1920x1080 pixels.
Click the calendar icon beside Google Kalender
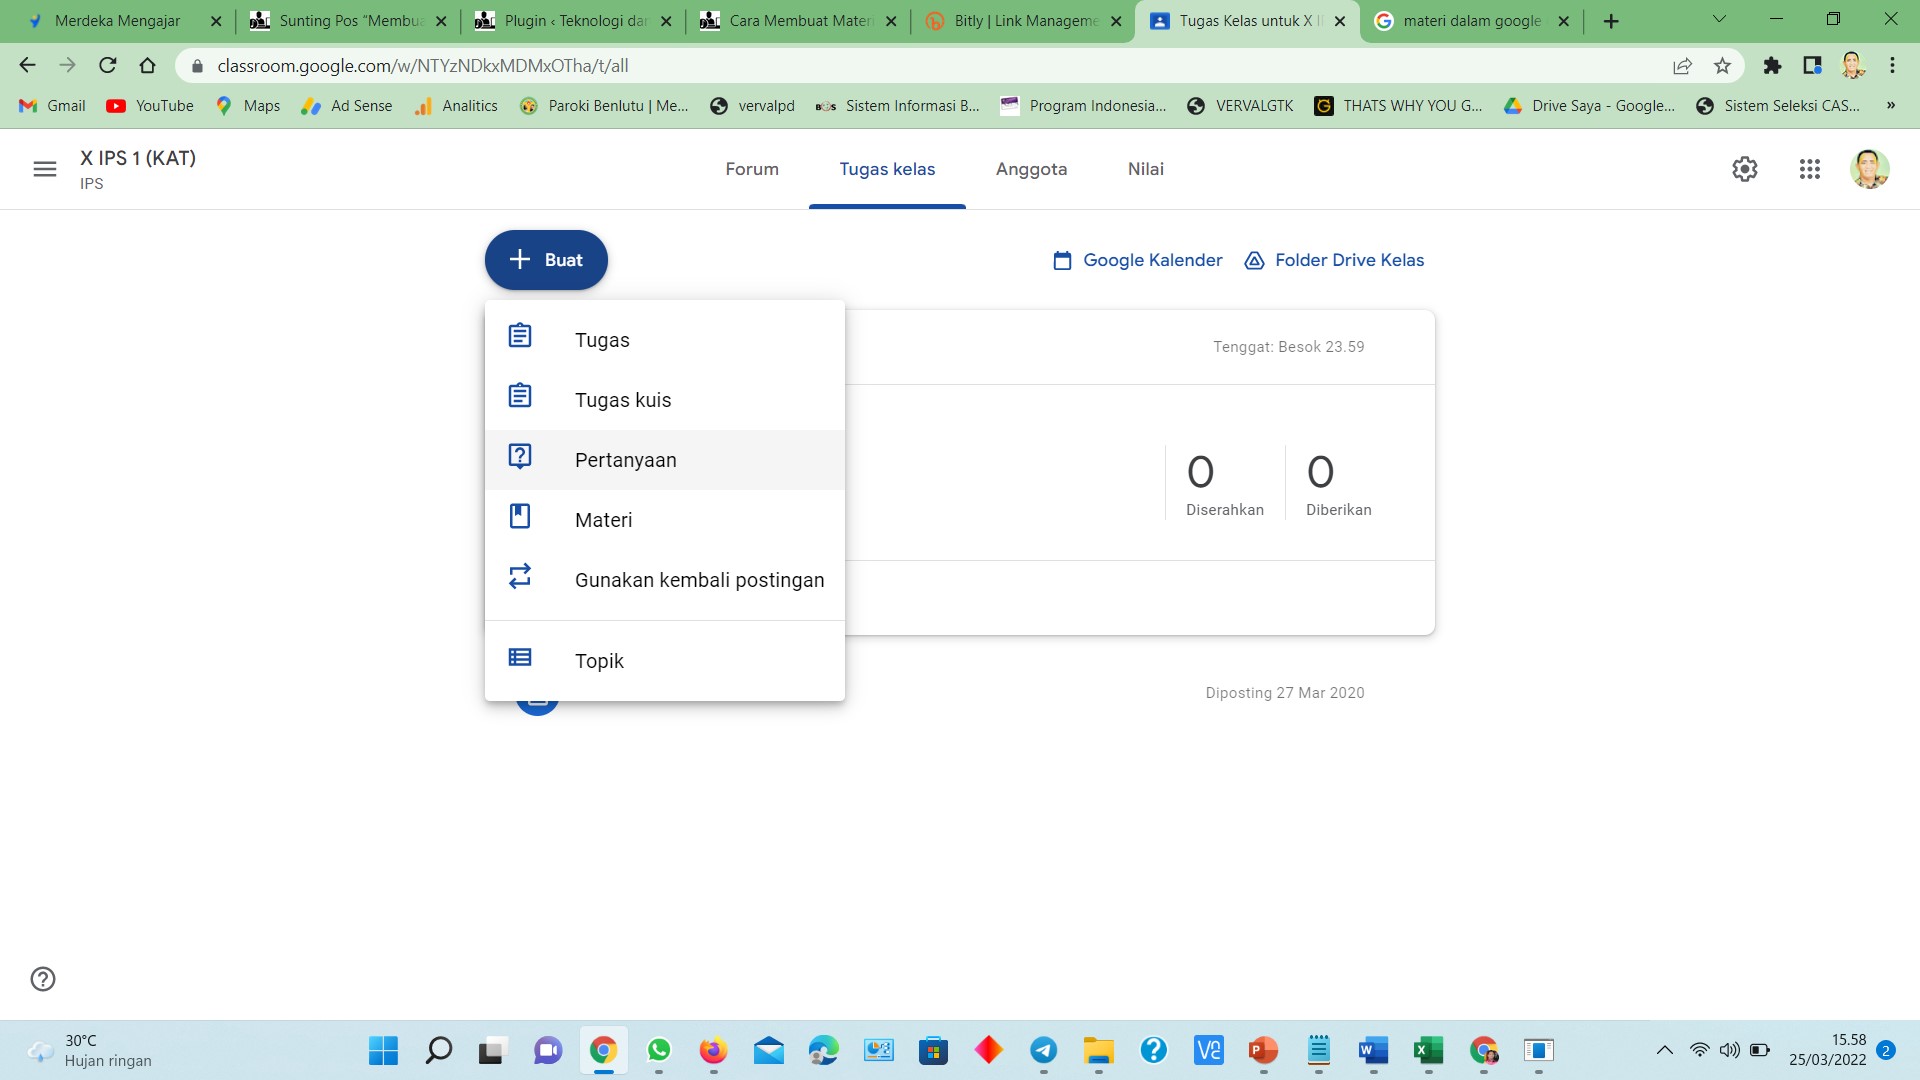(1063, 259)
